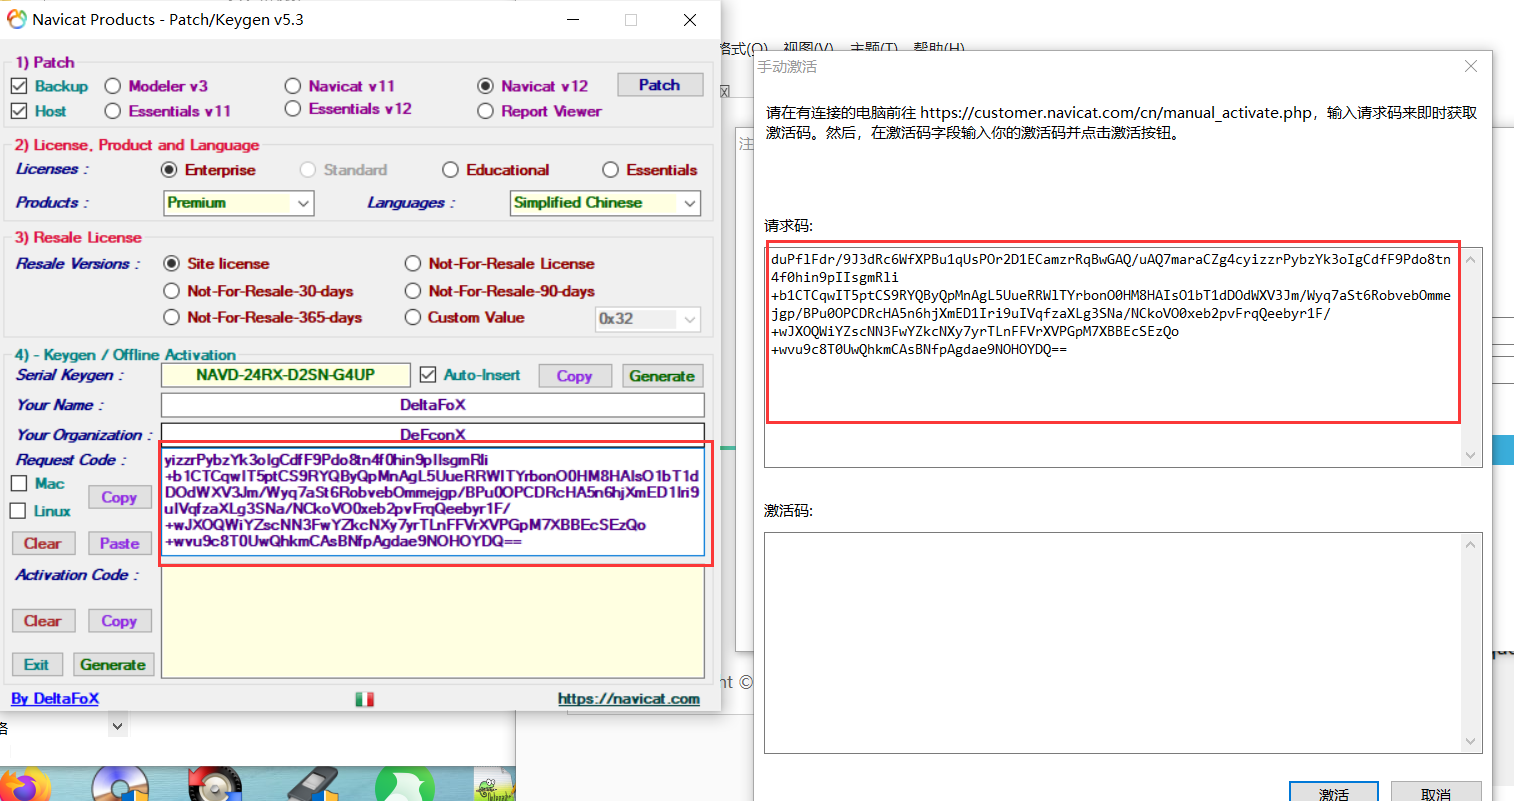Open the green bird app in taskbar
1514x801 pixels.
pos(405,785)
